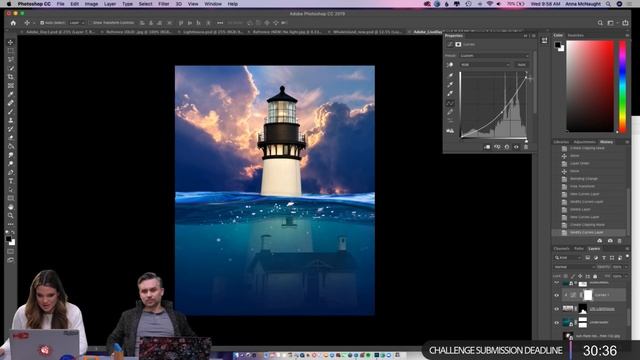
Task: Delete the adjustment layer via Properties trash
Action: coord(526,147)
